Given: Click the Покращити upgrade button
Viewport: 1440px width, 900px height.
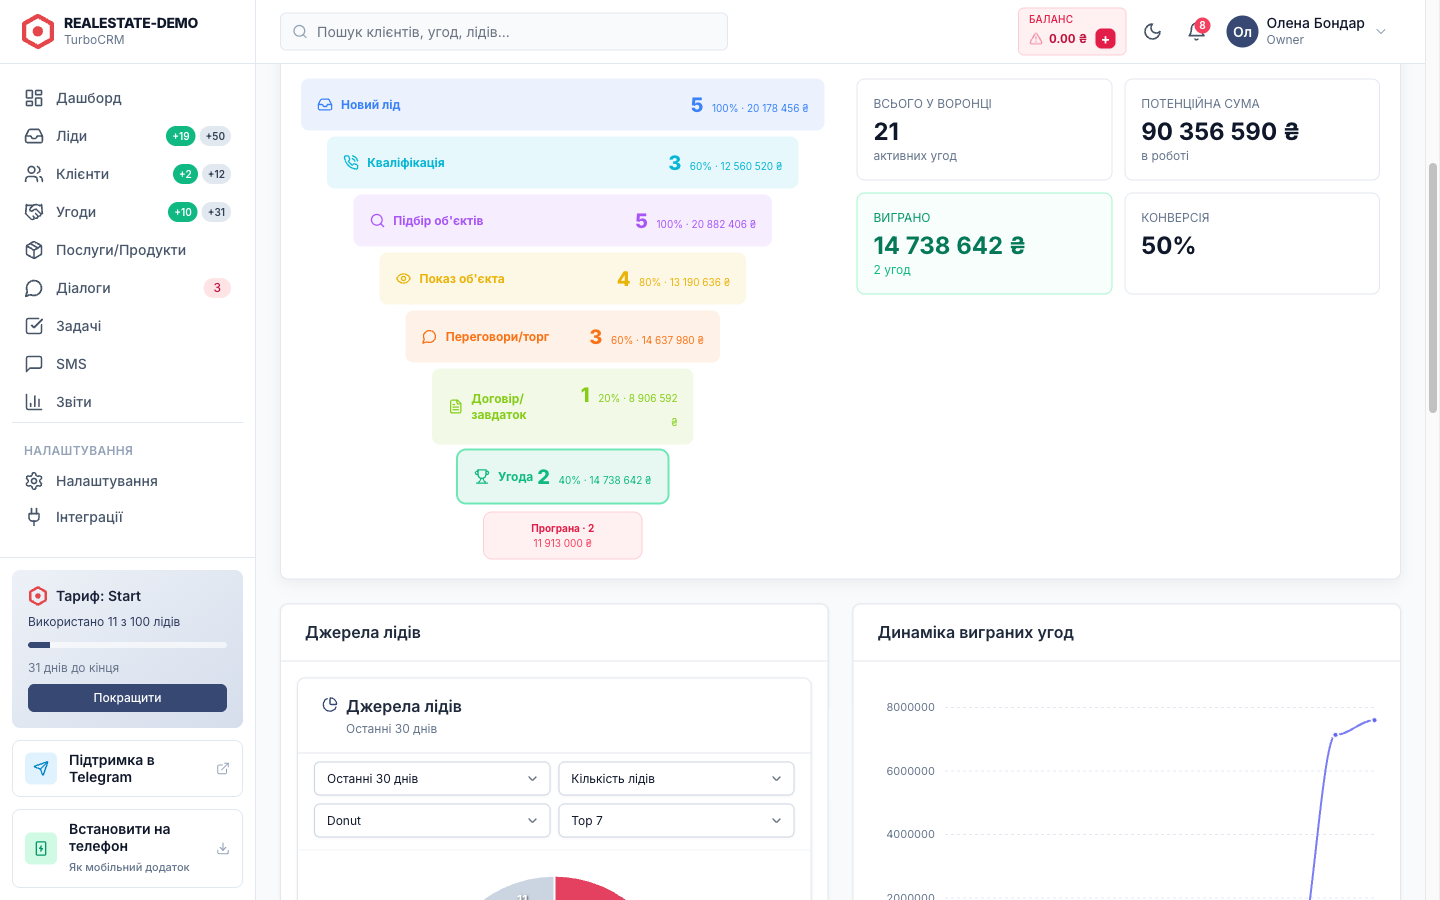Looking at the screenshot, I should tap(127, 698).
